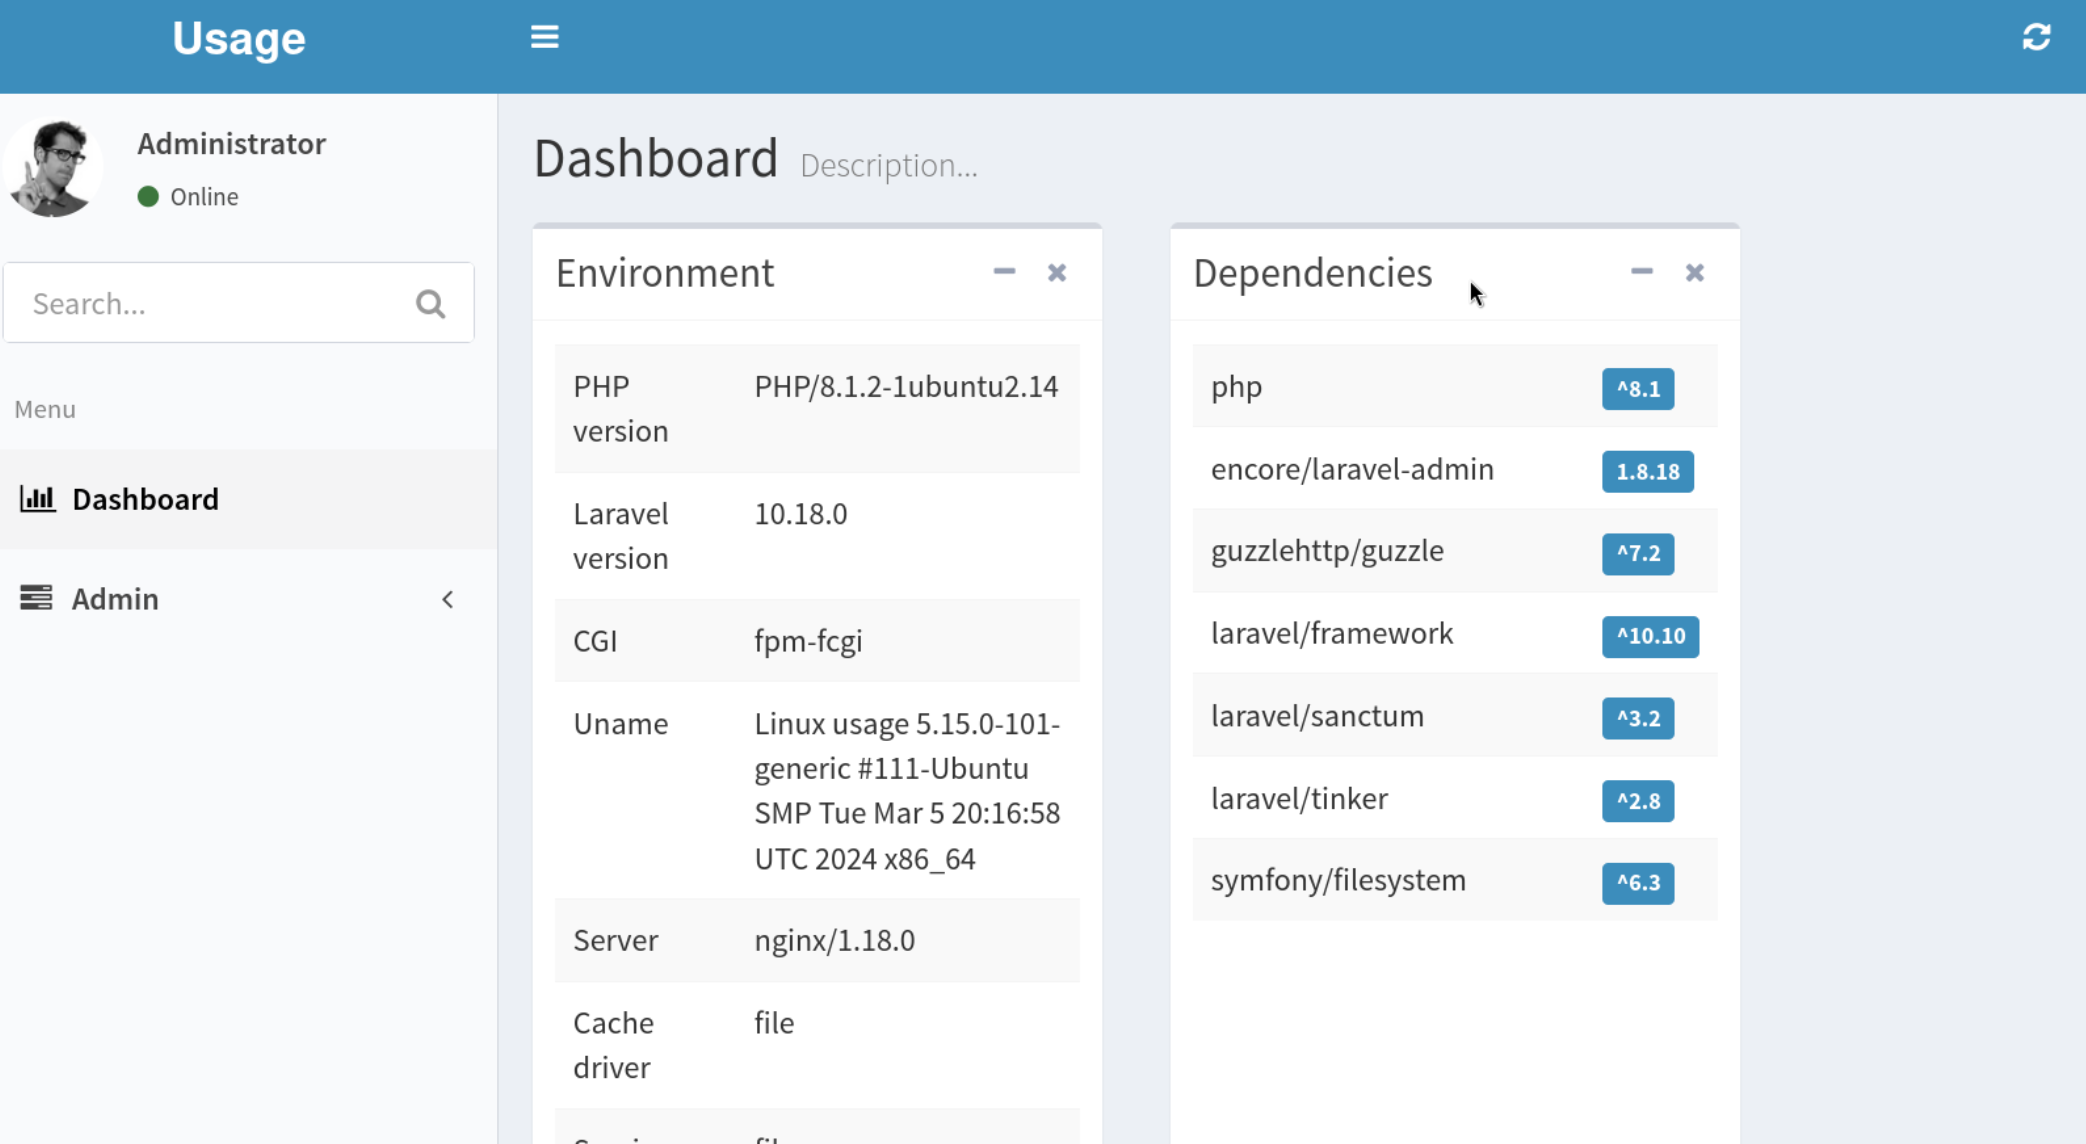Select the symfony/filesystem dependency text
Viewport: 2086px width, 1144px height.
(x=1338, y=880)
